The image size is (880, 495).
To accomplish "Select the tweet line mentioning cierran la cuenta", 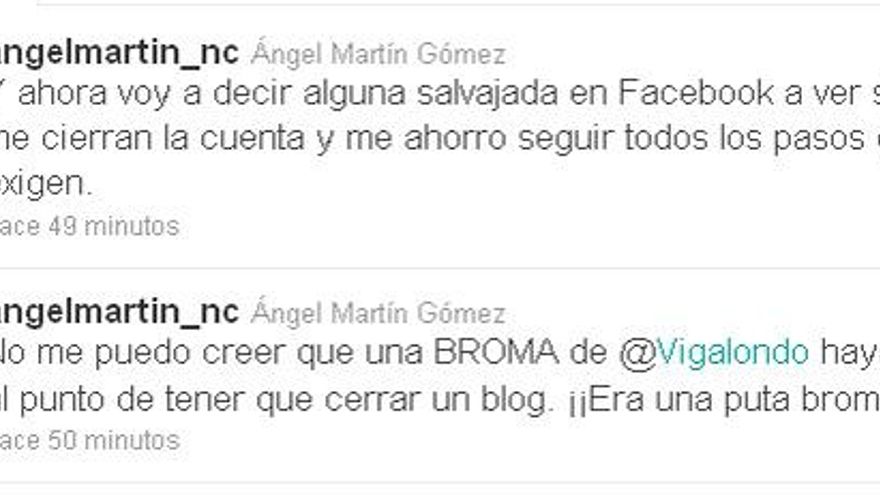I will (x=440, y=139).
